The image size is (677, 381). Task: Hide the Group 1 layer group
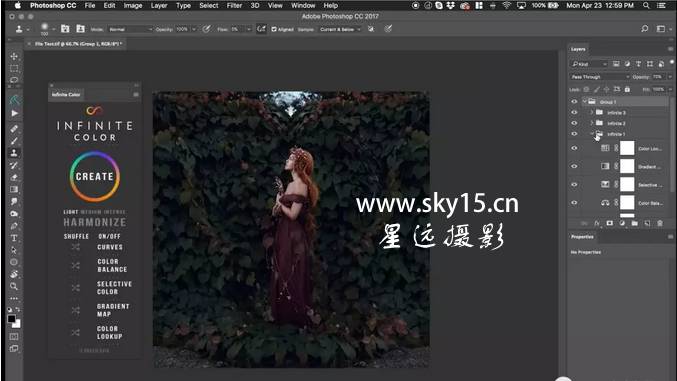coord(574,102)
